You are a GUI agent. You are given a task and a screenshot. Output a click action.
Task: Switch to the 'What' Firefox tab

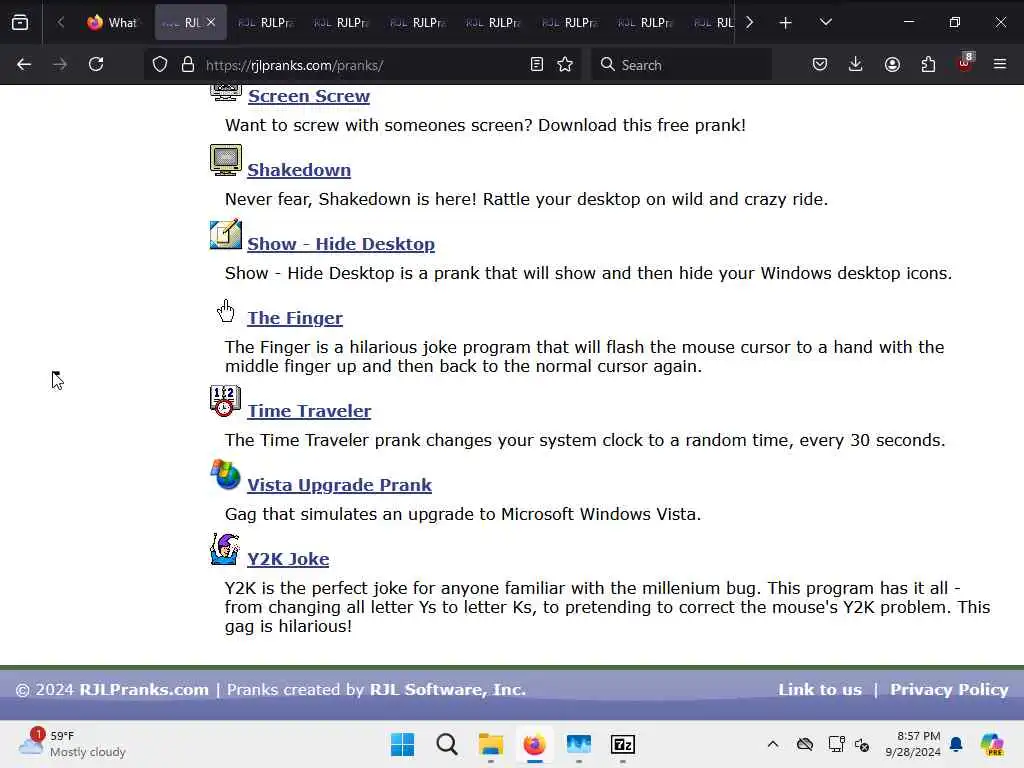point(112,23)
